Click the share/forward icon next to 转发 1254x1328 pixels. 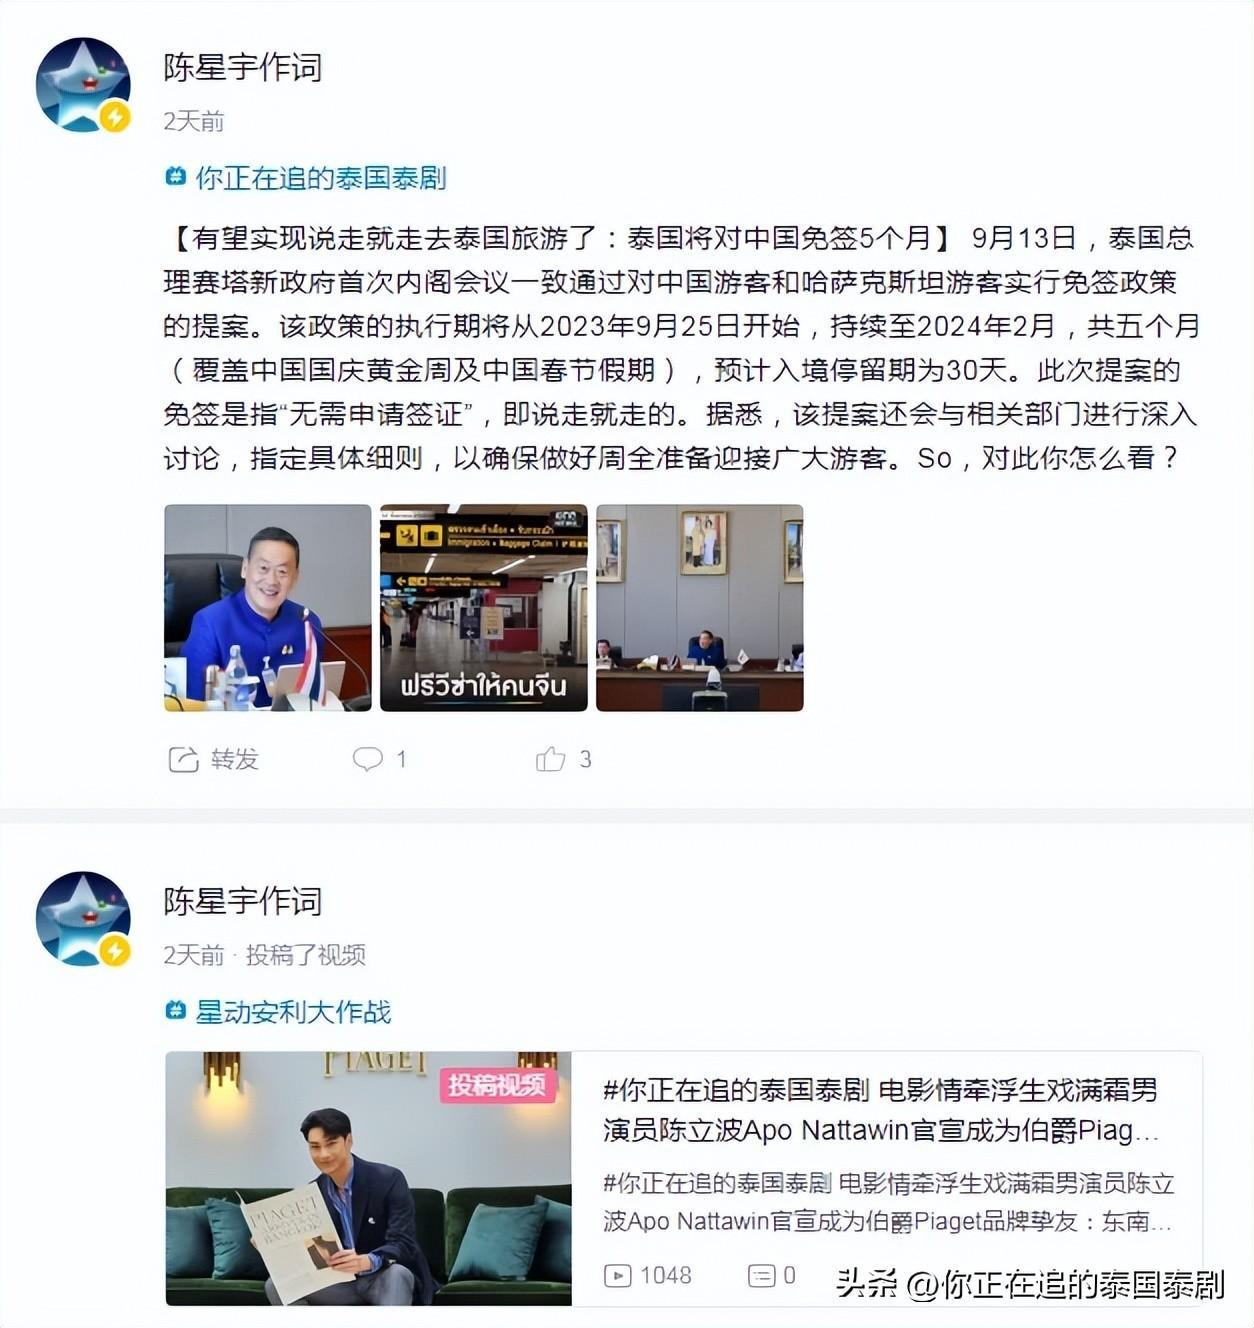tap(183, 760)
